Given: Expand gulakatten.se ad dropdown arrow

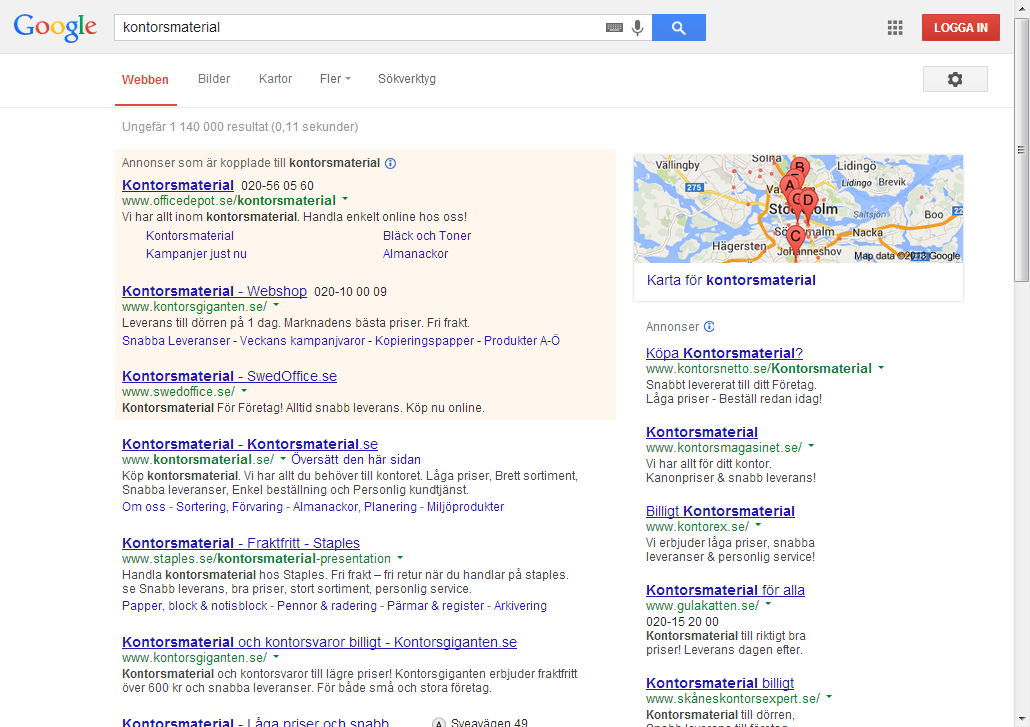Looking at the screenshot, I should point(768,604).
